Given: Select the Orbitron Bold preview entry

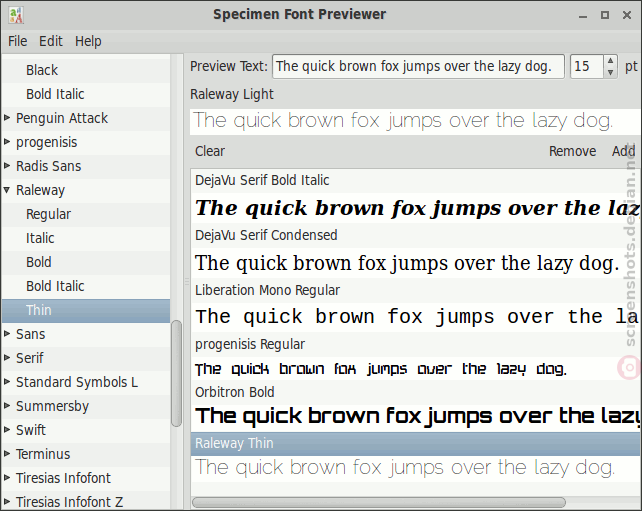Looking at the screenshot, I should pos(416,407).
